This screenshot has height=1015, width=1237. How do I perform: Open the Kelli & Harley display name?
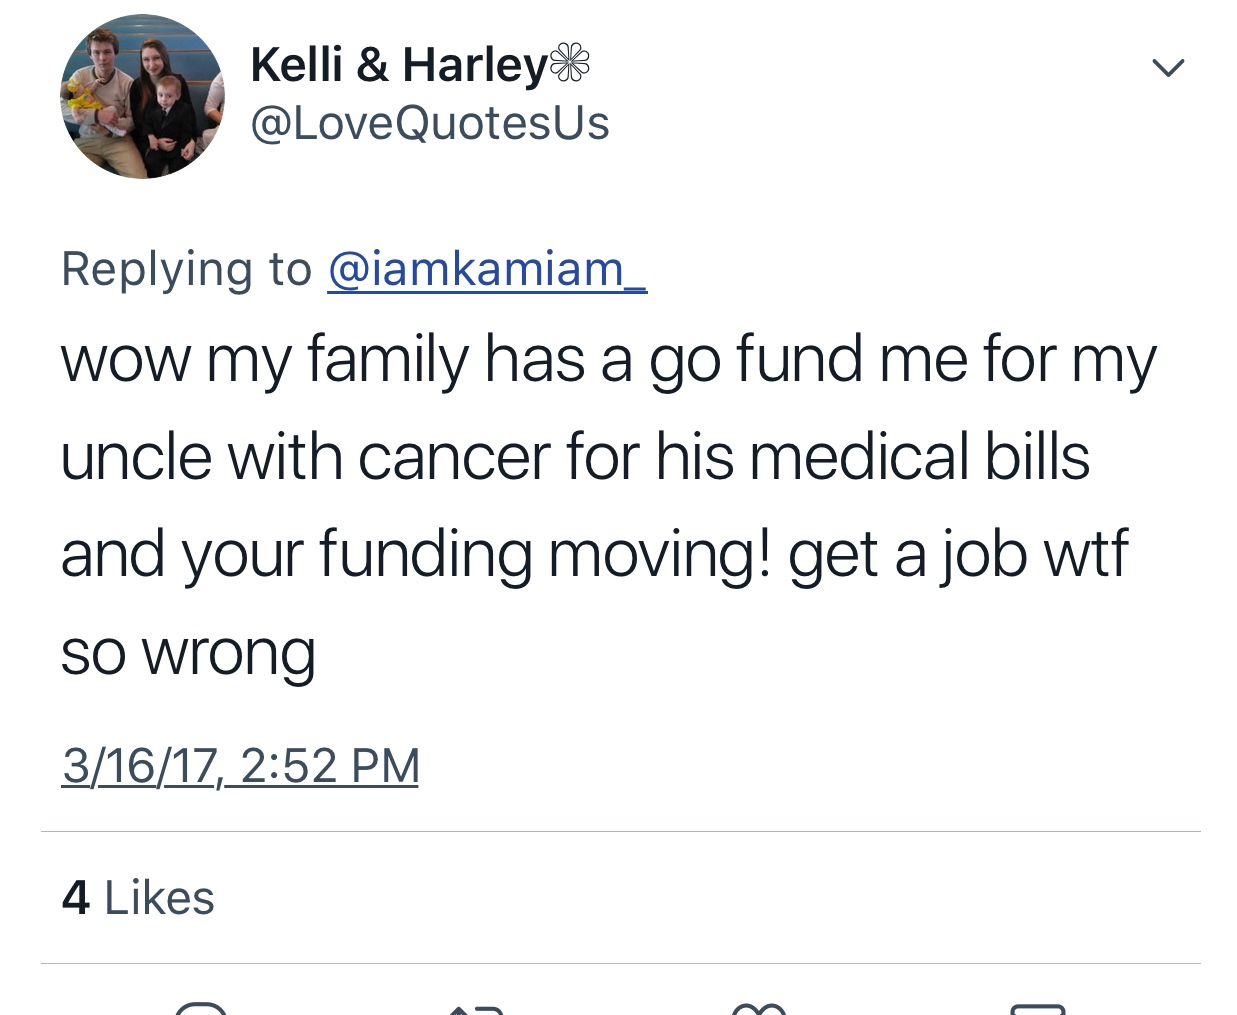click(398, 65)
